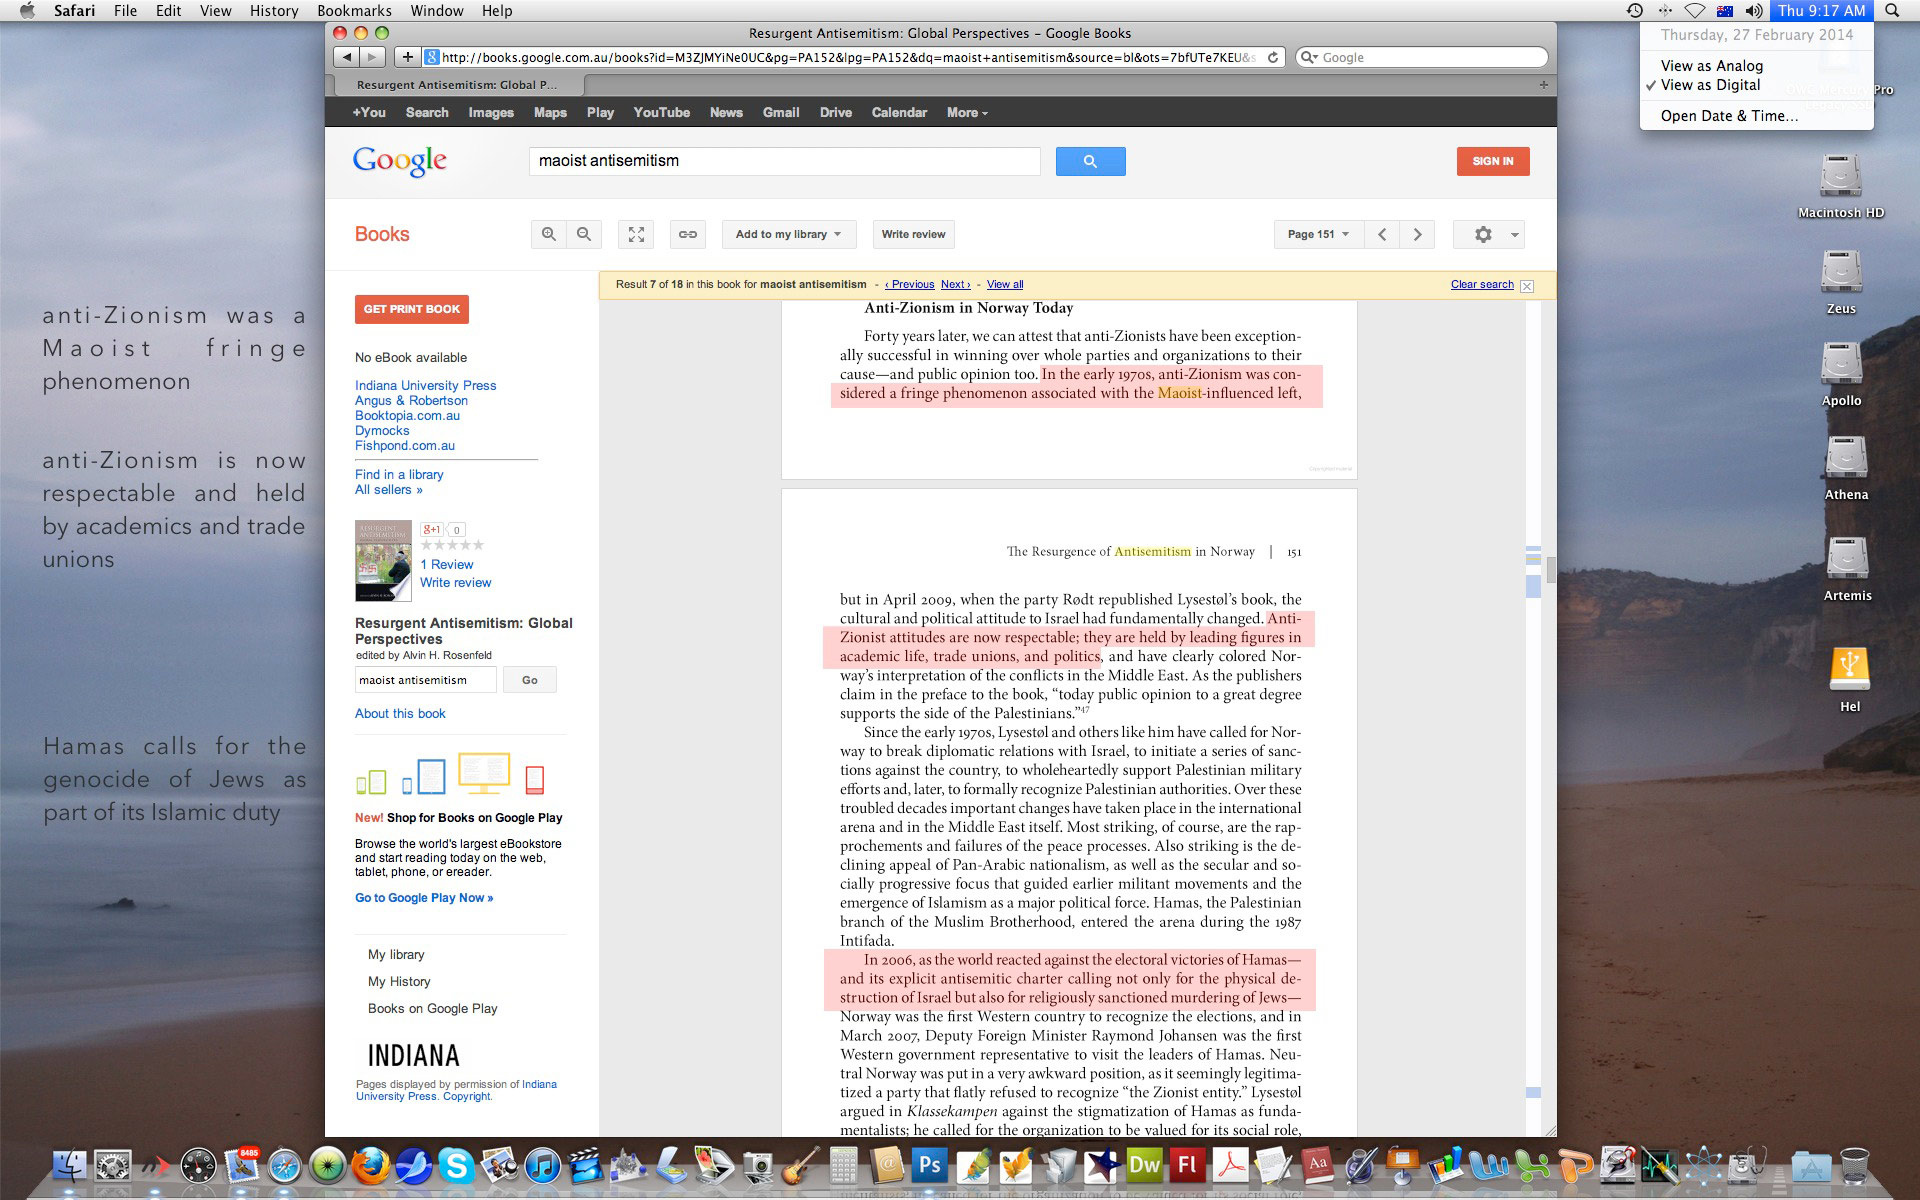The width and height of the screenshot is (1920, 1200).
Task: Click the Safari address bar
Action: (848, 57)
